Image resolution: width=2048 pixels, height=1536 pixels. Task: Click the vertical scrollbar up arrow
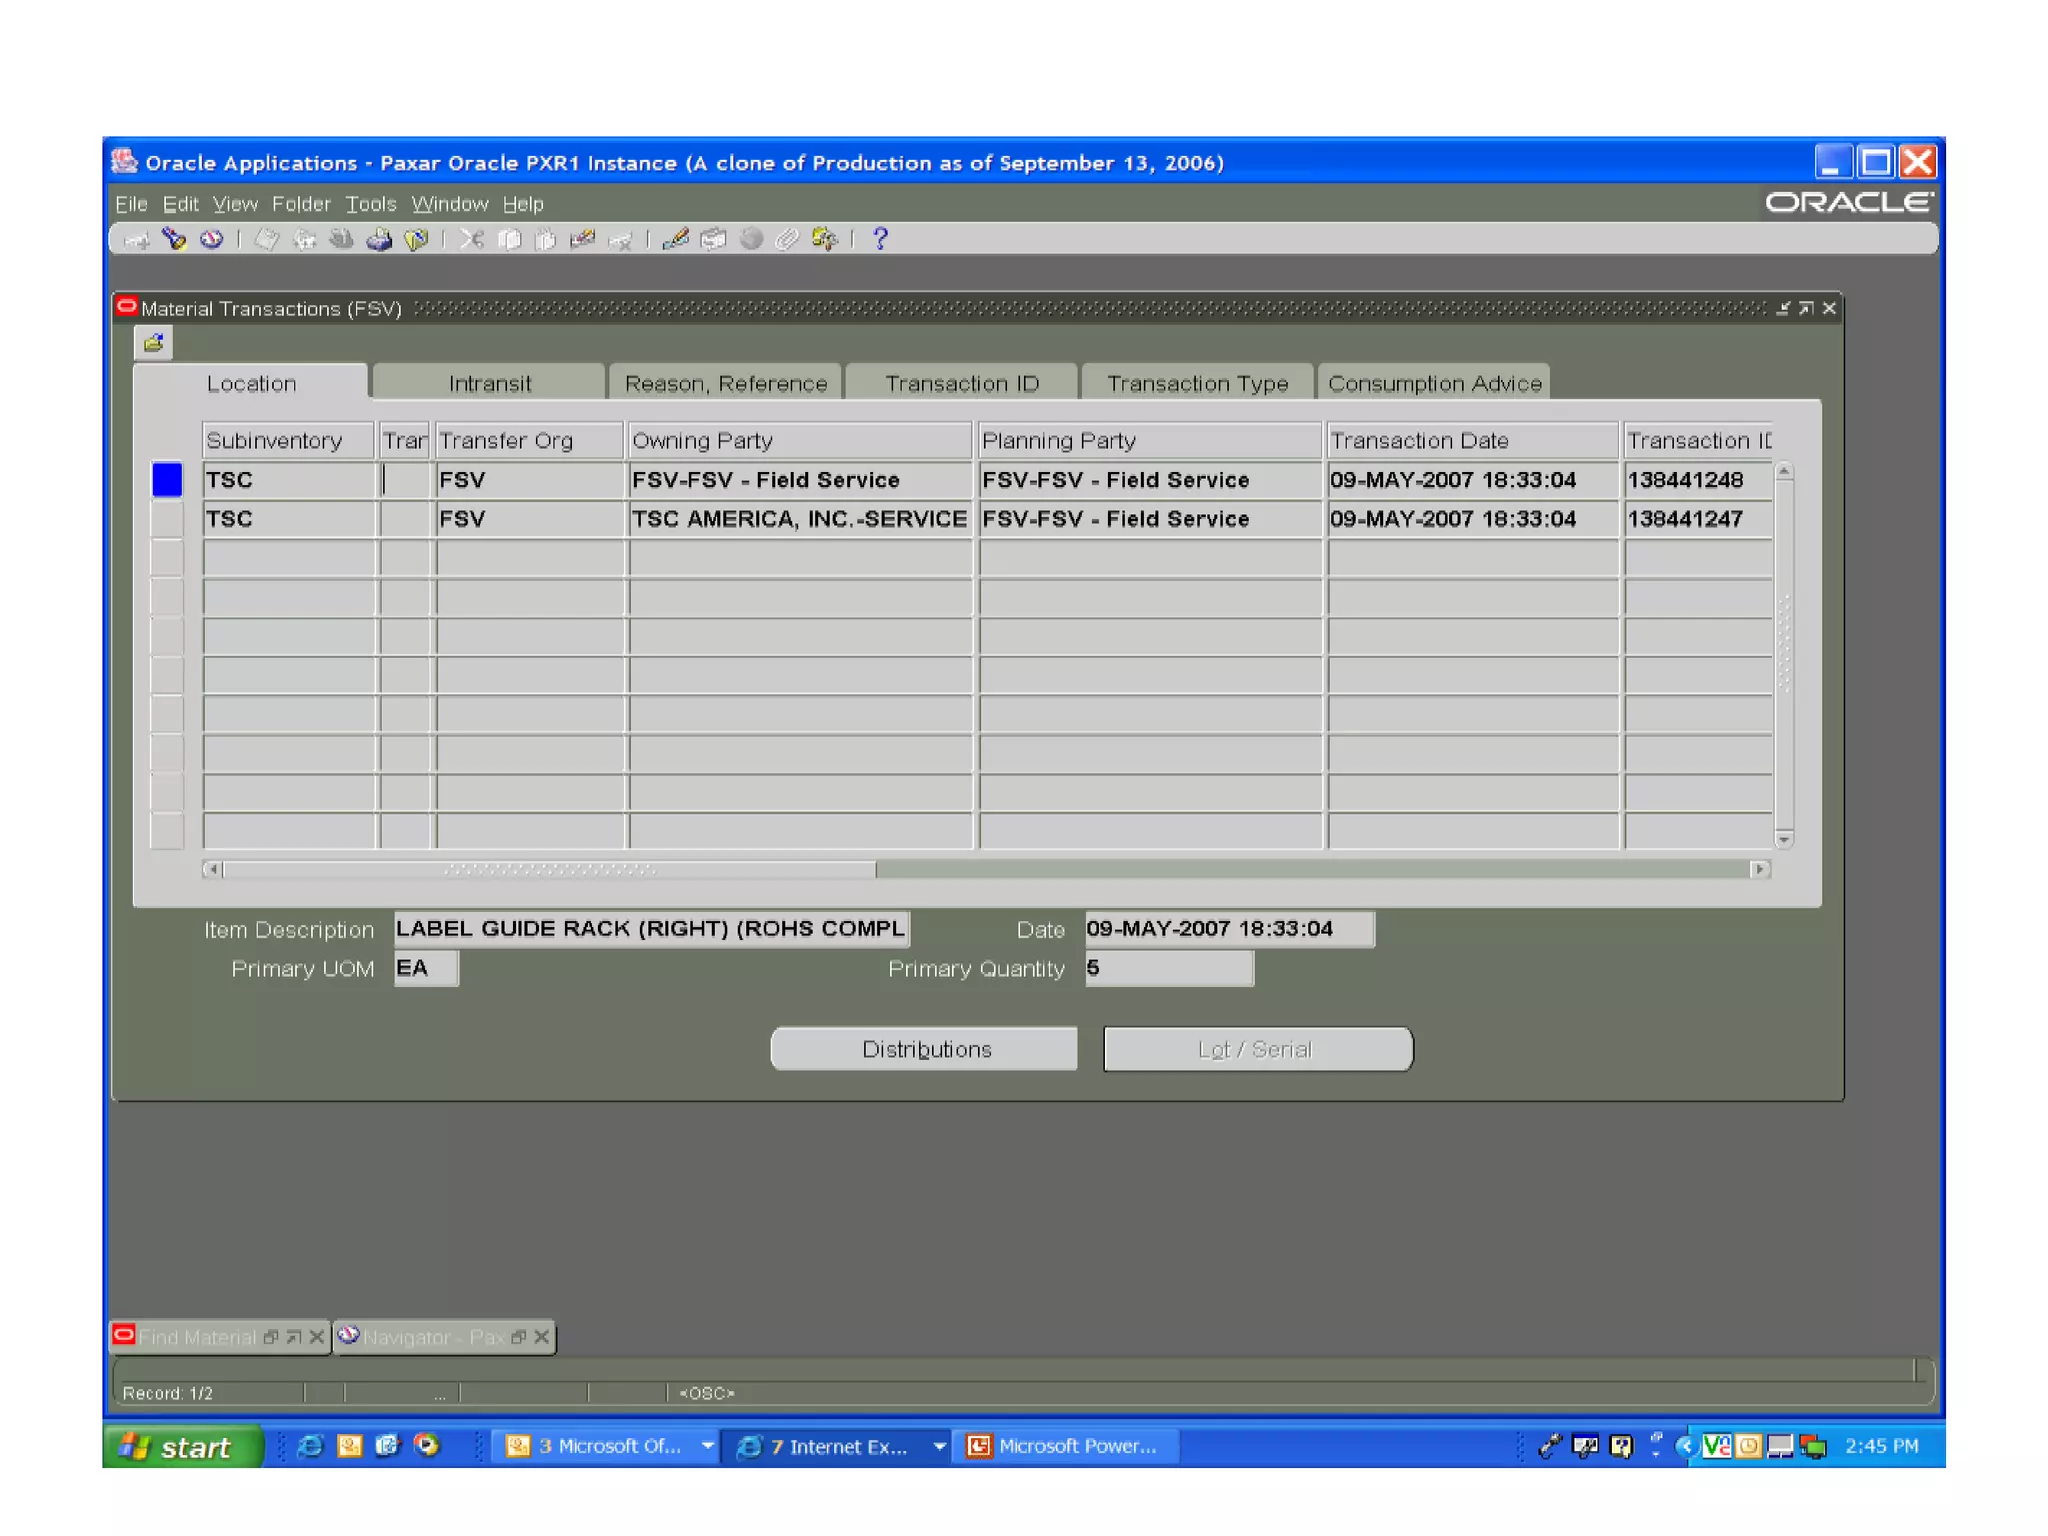pos(1784,471)
